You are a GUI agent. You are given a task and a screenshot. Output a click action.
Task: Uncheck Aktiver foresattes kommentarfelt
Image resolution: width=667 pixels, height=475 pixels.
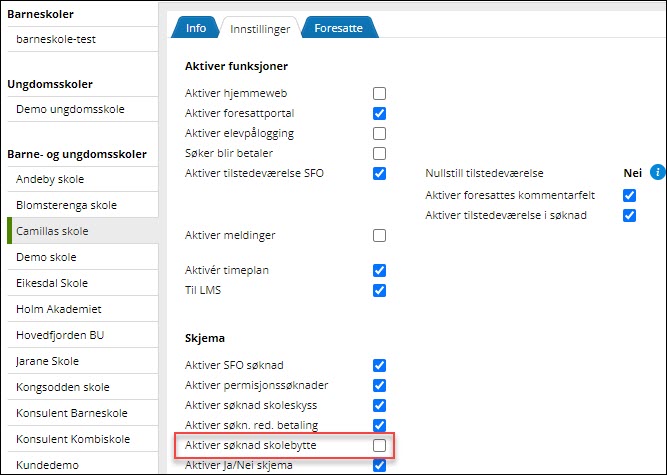(629, 195)
